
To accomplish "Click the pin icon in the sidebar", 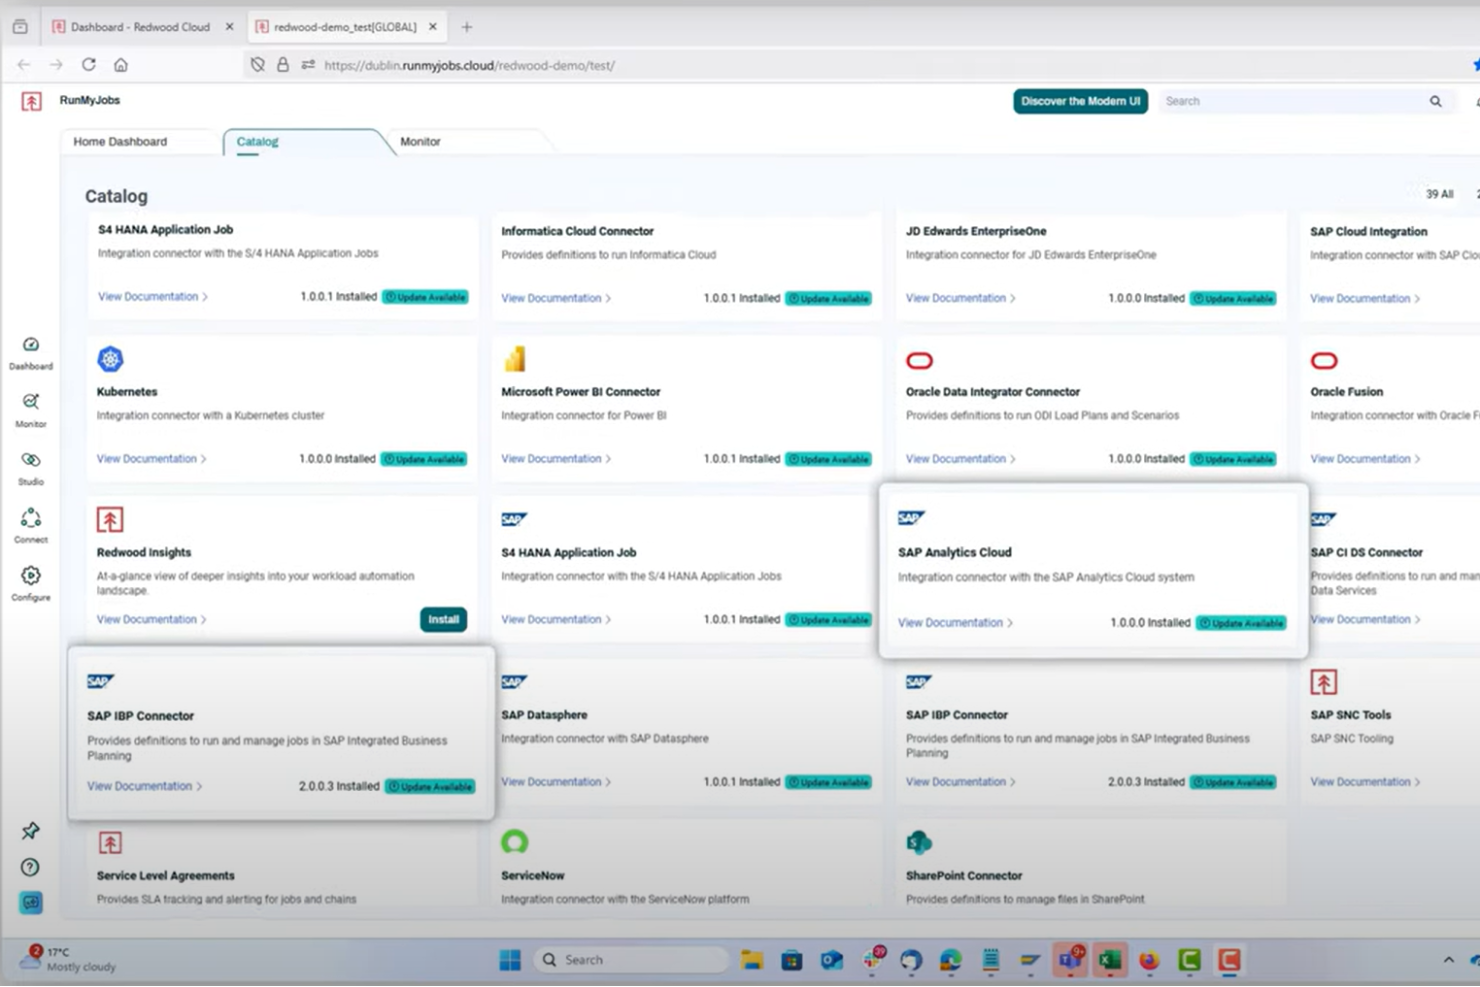I will [x=30, y=831].
